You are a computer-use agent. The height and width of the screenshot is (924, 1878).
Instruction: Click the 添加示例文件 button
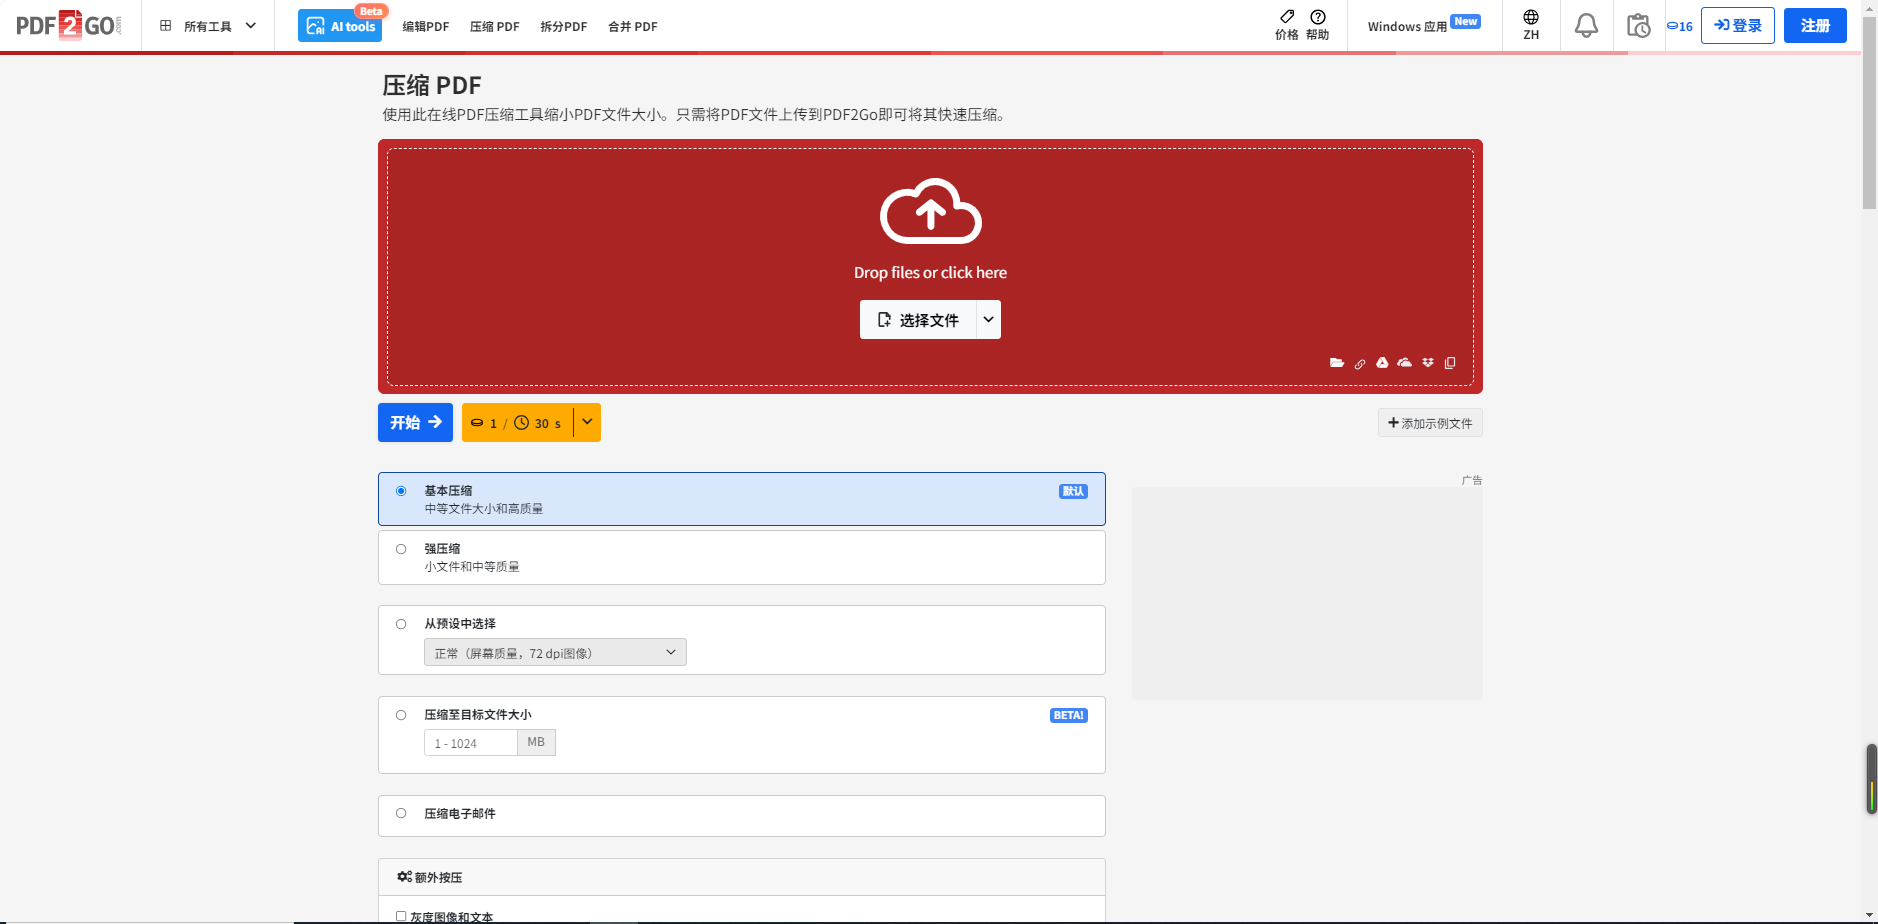tap(1430, 423)
